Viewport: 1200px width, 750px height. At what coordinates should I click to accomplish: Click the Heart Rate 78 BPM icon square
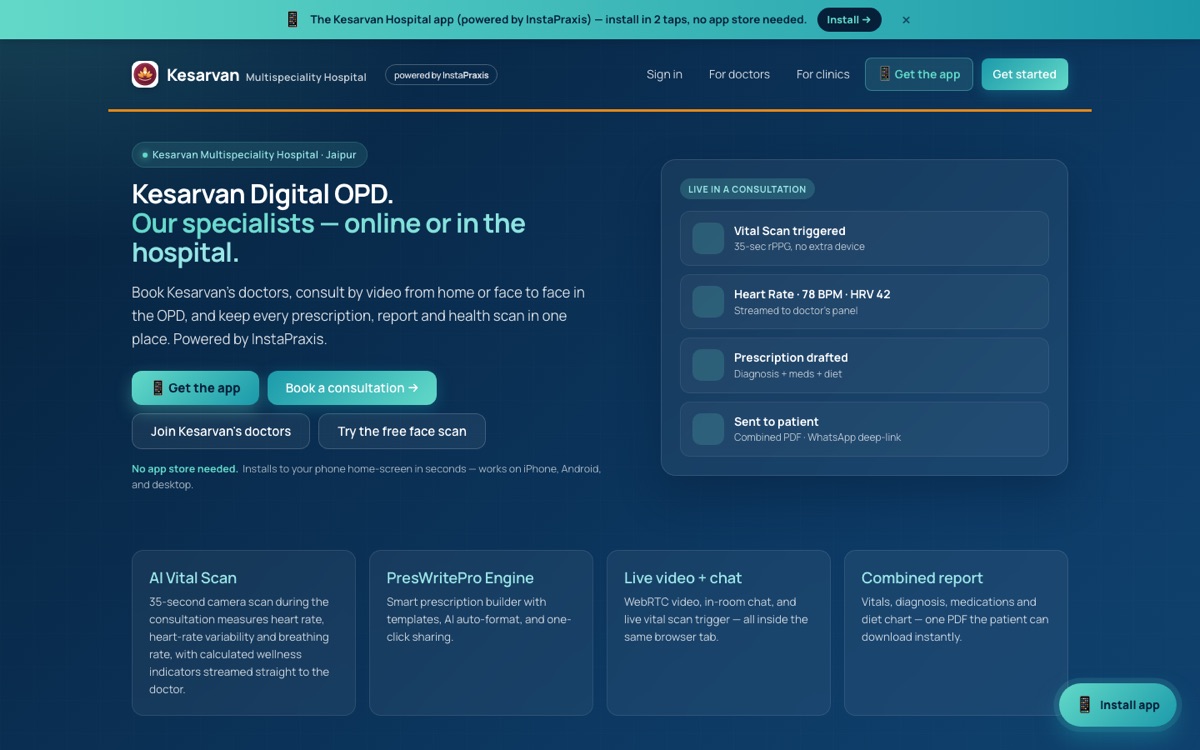point(708,302)
